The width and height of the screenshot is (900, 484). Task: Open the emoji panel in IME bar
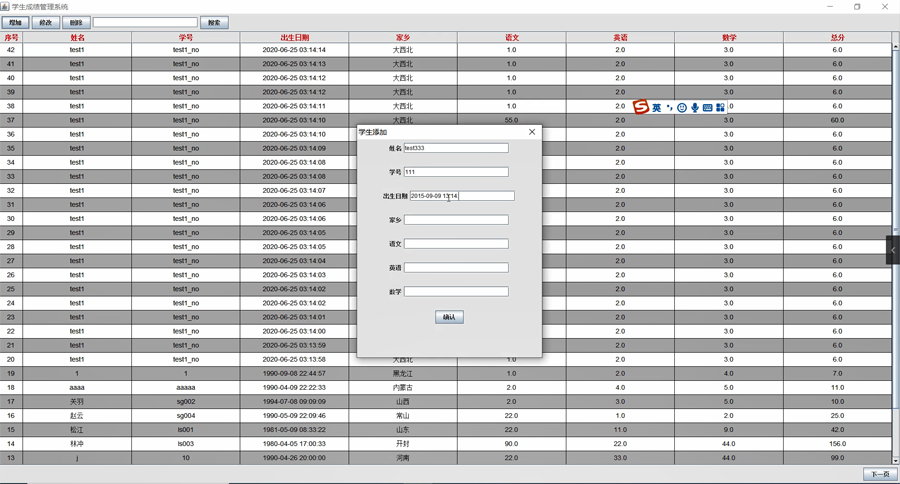[x=682, y=107]
